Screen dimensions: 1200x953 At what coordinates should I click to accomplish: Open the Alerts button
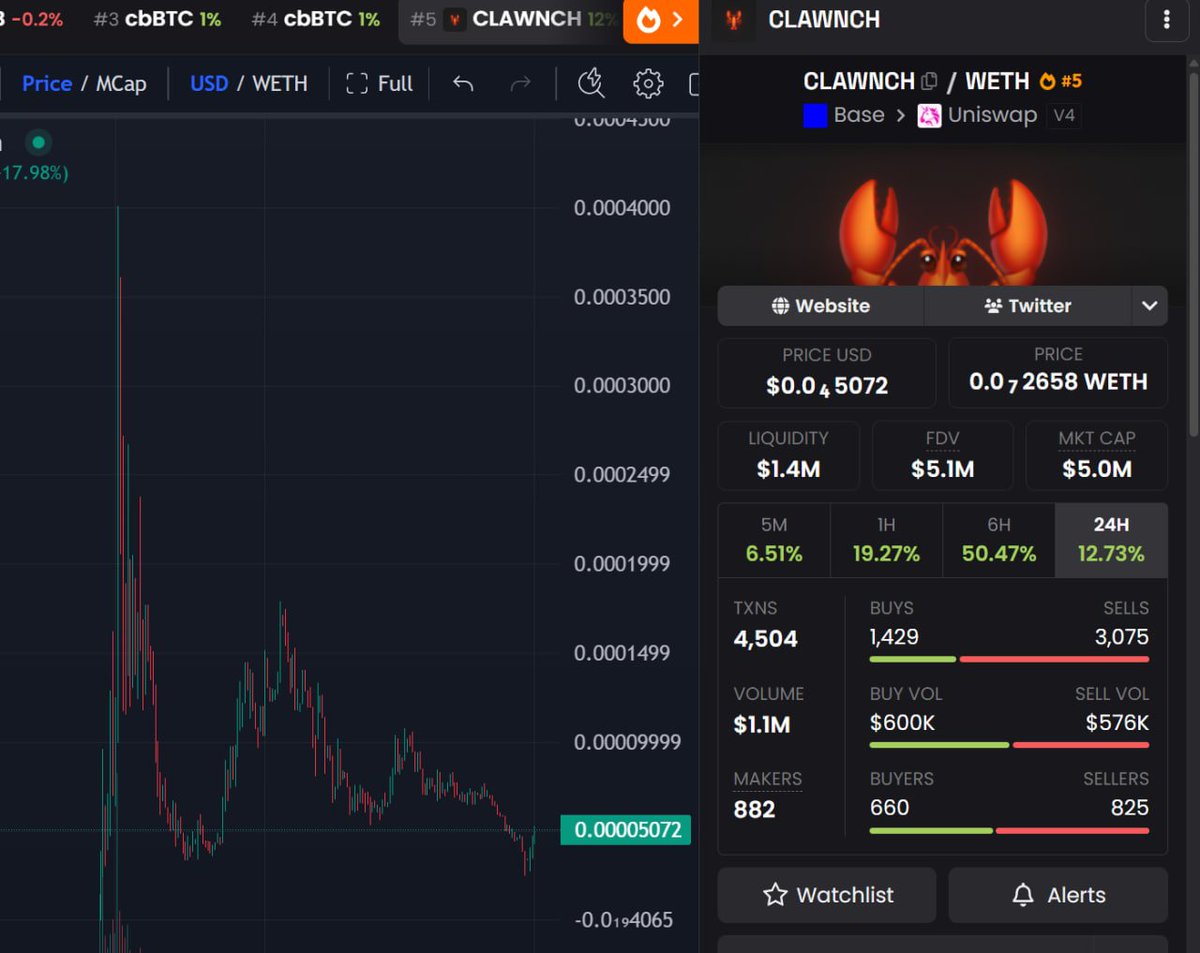(x=1058, y=895)
